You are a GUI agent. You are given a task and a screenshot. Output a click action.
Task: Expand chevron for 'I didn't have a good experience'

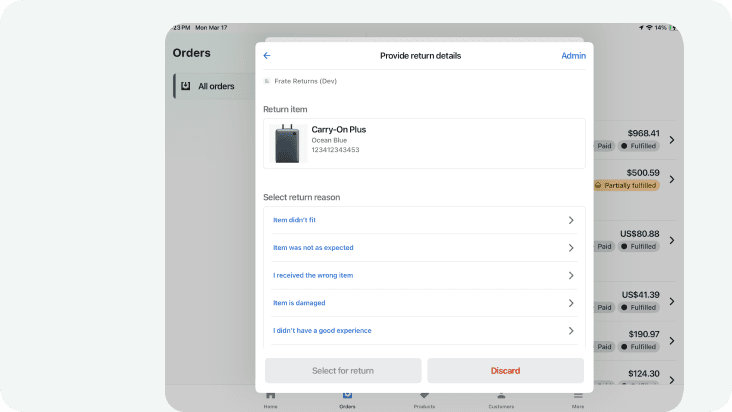(570, 331)
